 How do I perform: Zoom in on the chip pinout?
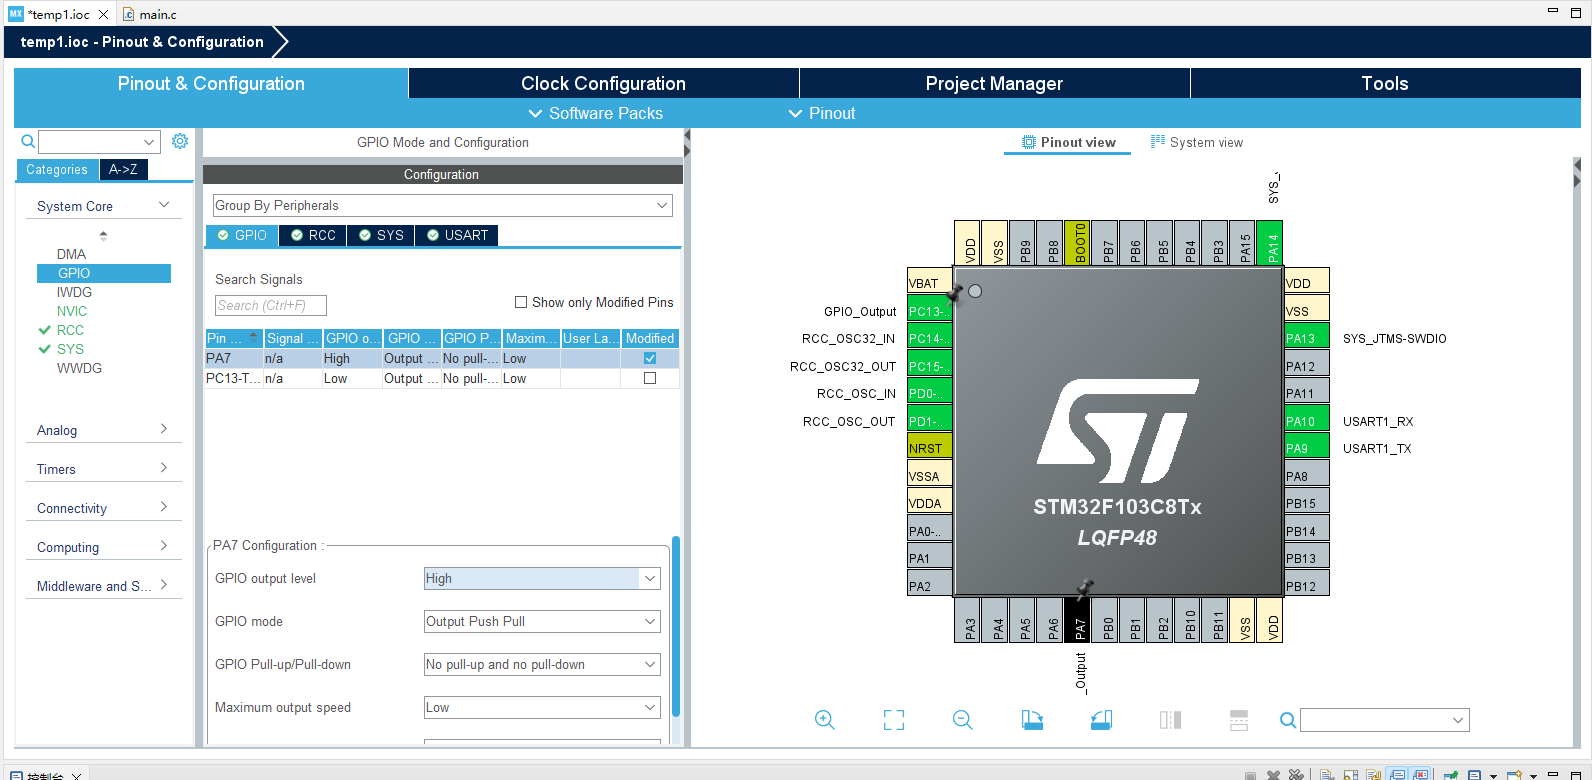825,720
